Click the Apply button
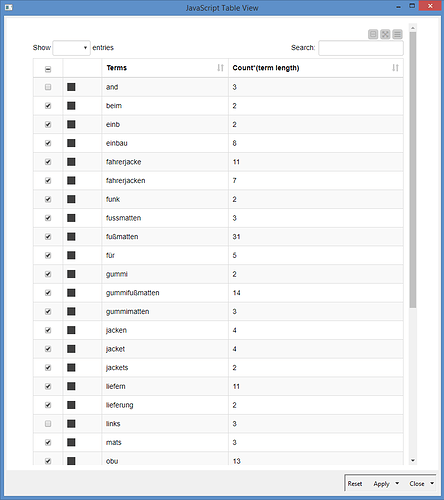This screenshot has height=500, width=444. [x=381, y=484]
